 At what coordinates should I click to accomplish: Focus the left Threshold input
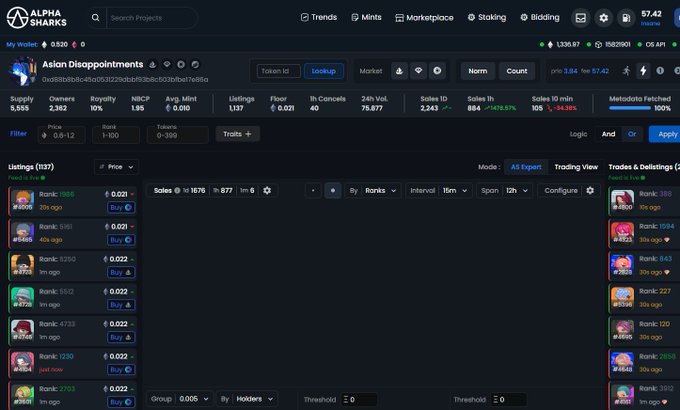pyautogui.click(x=359, y=400)
